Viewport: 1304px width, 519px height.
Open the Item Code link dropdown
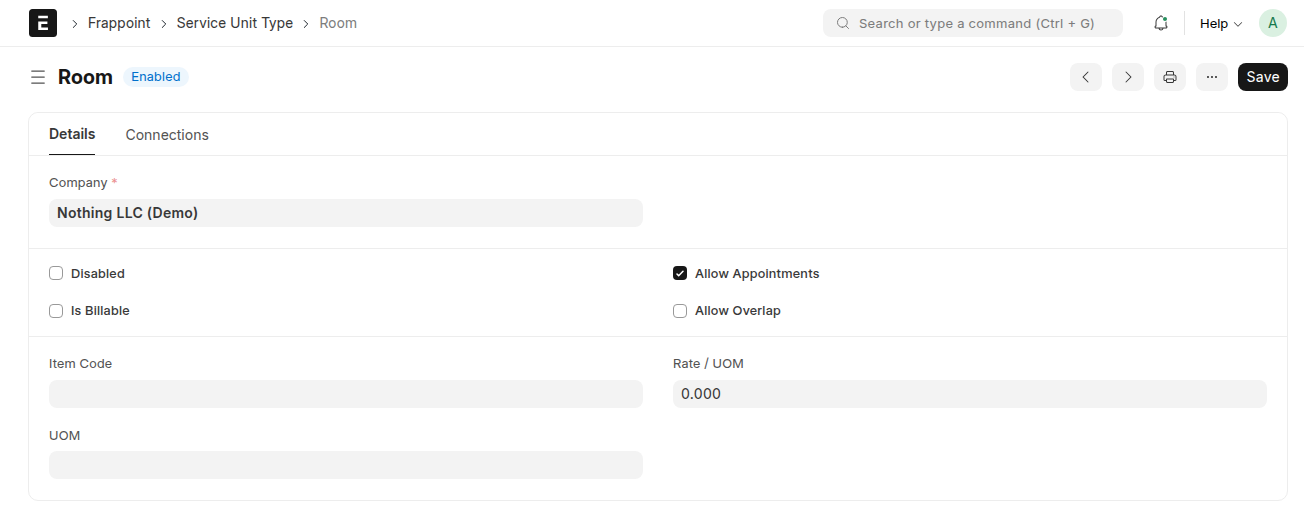pyautogui.click(x=345, y=394)
